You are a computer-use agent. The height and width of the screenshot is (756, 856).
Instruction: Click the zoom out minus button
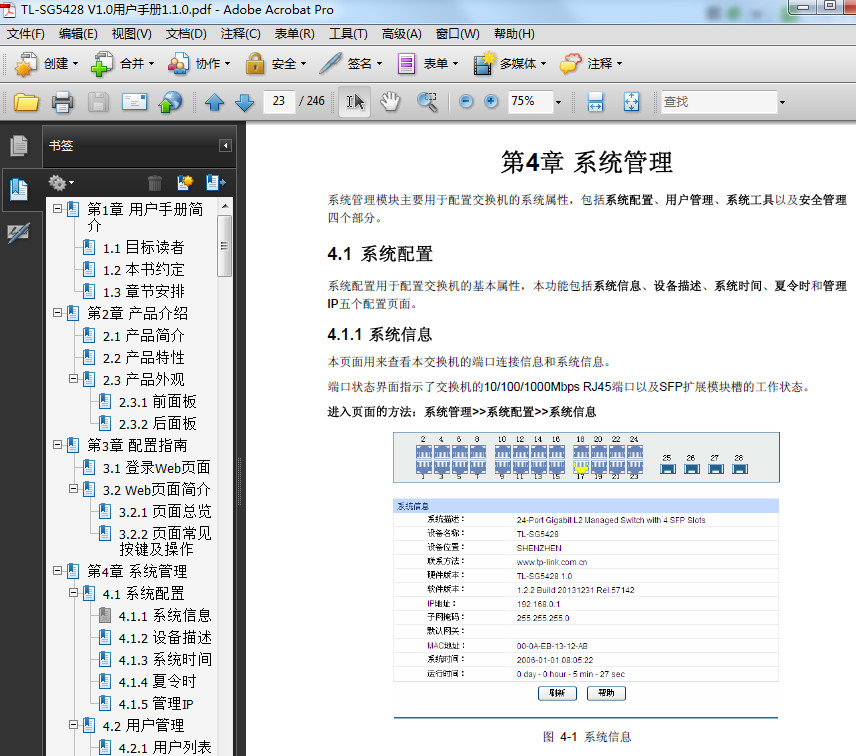[466, 101]
